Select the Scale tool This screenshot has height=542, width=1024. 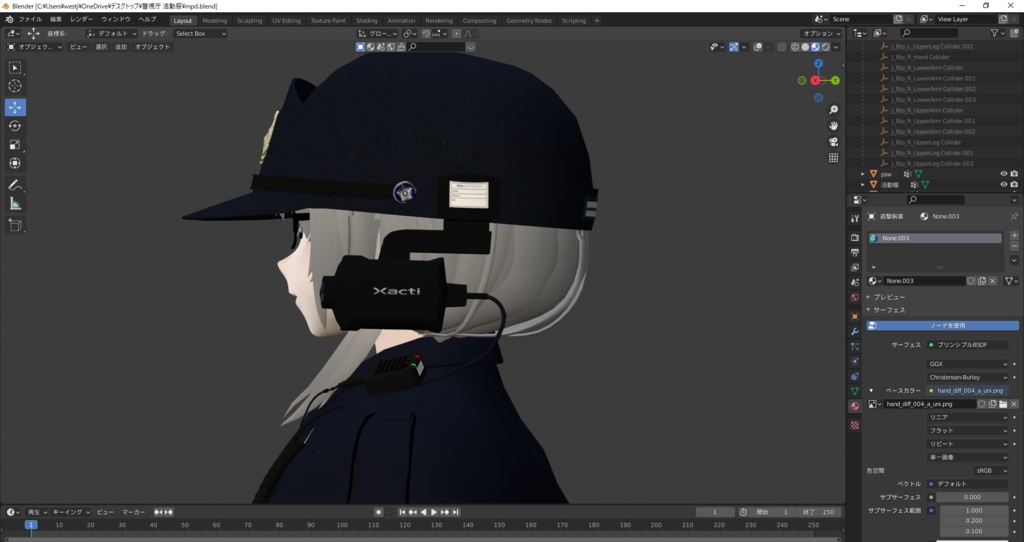pyautogui.click(x=15, y=145)
